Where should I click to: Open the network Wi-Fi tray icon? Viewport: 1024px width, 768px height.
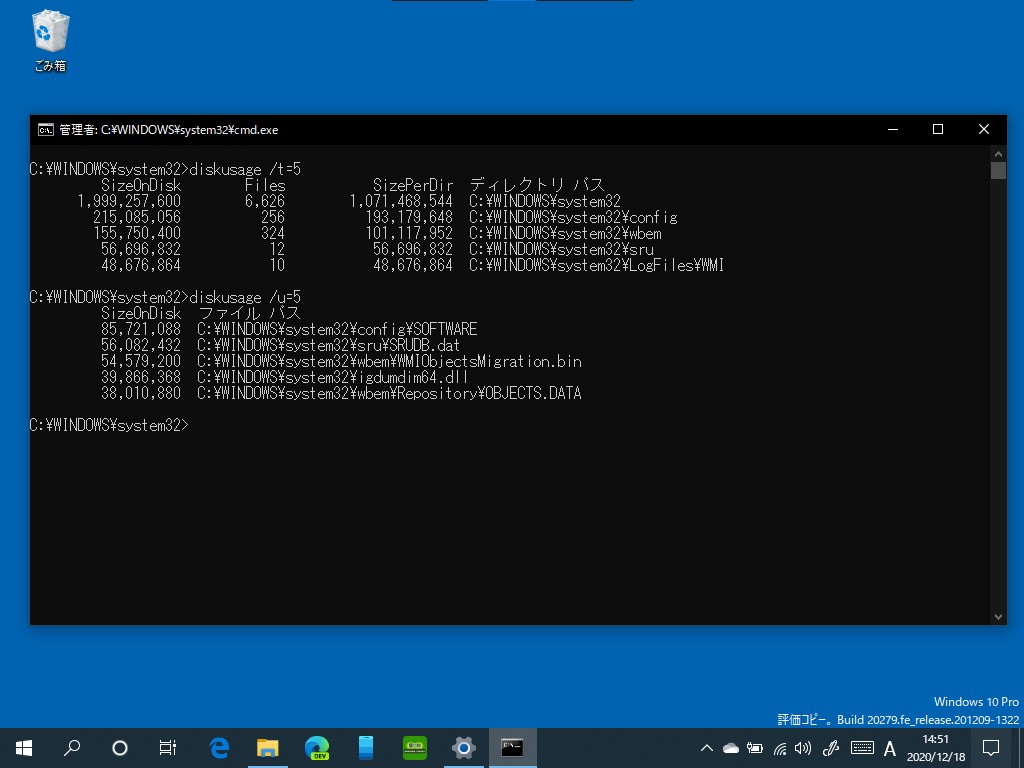[x=780, y=748]
